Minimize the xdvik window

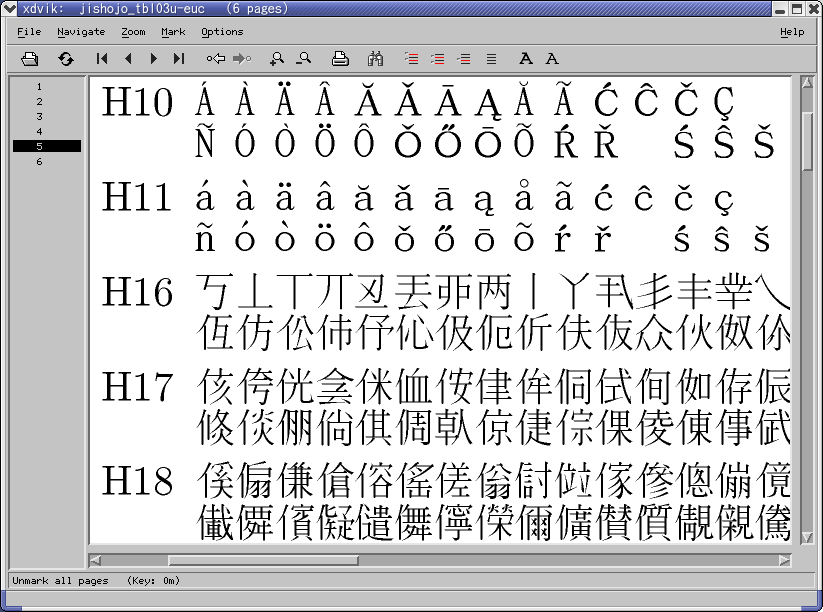click(x=780, y=9)
